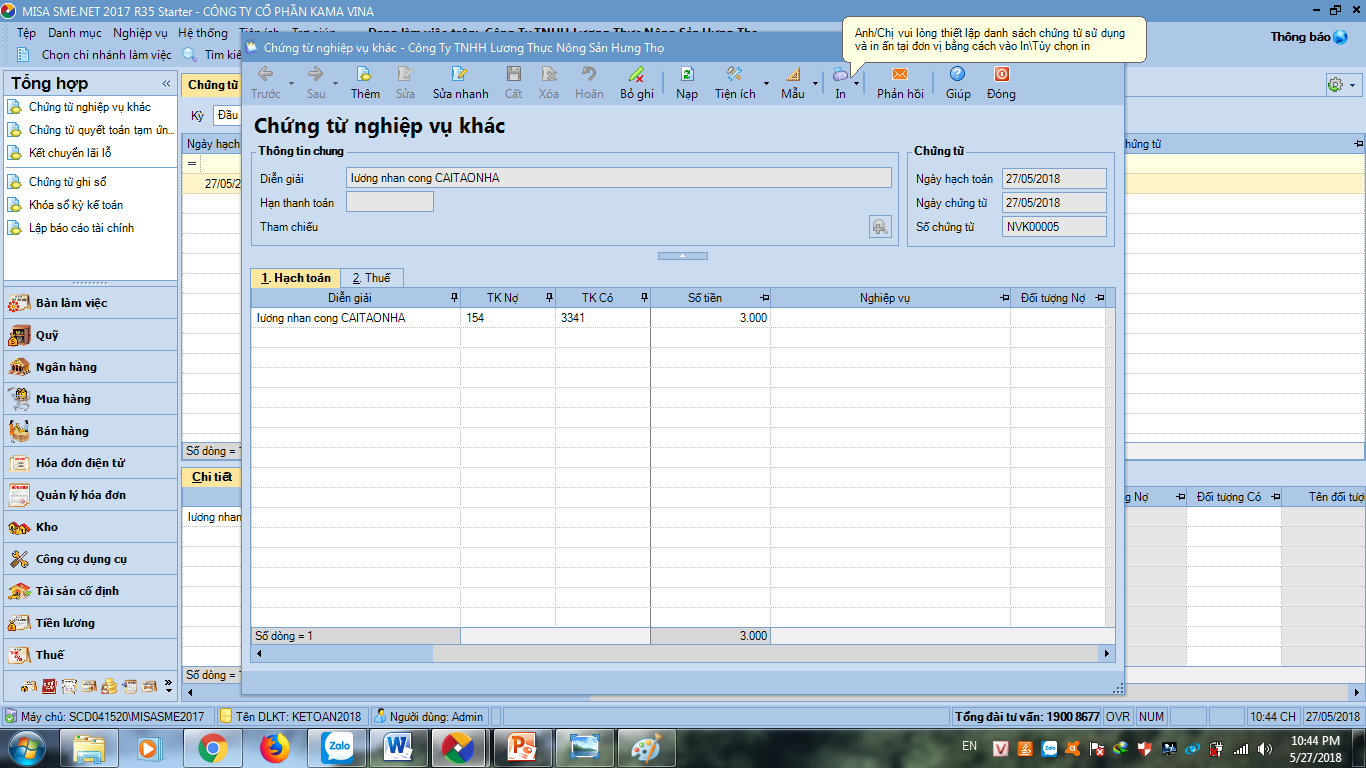This screenshot has width=1366, height=768.
Task: Click the Cất save disk icon
Action: [513, 74]
